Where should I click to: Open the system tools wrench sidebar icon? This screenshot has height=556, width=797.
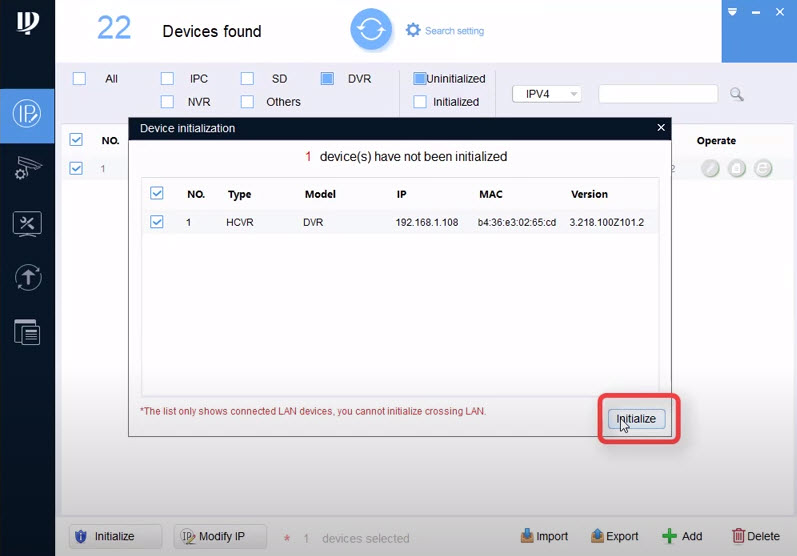coord(27,223)
